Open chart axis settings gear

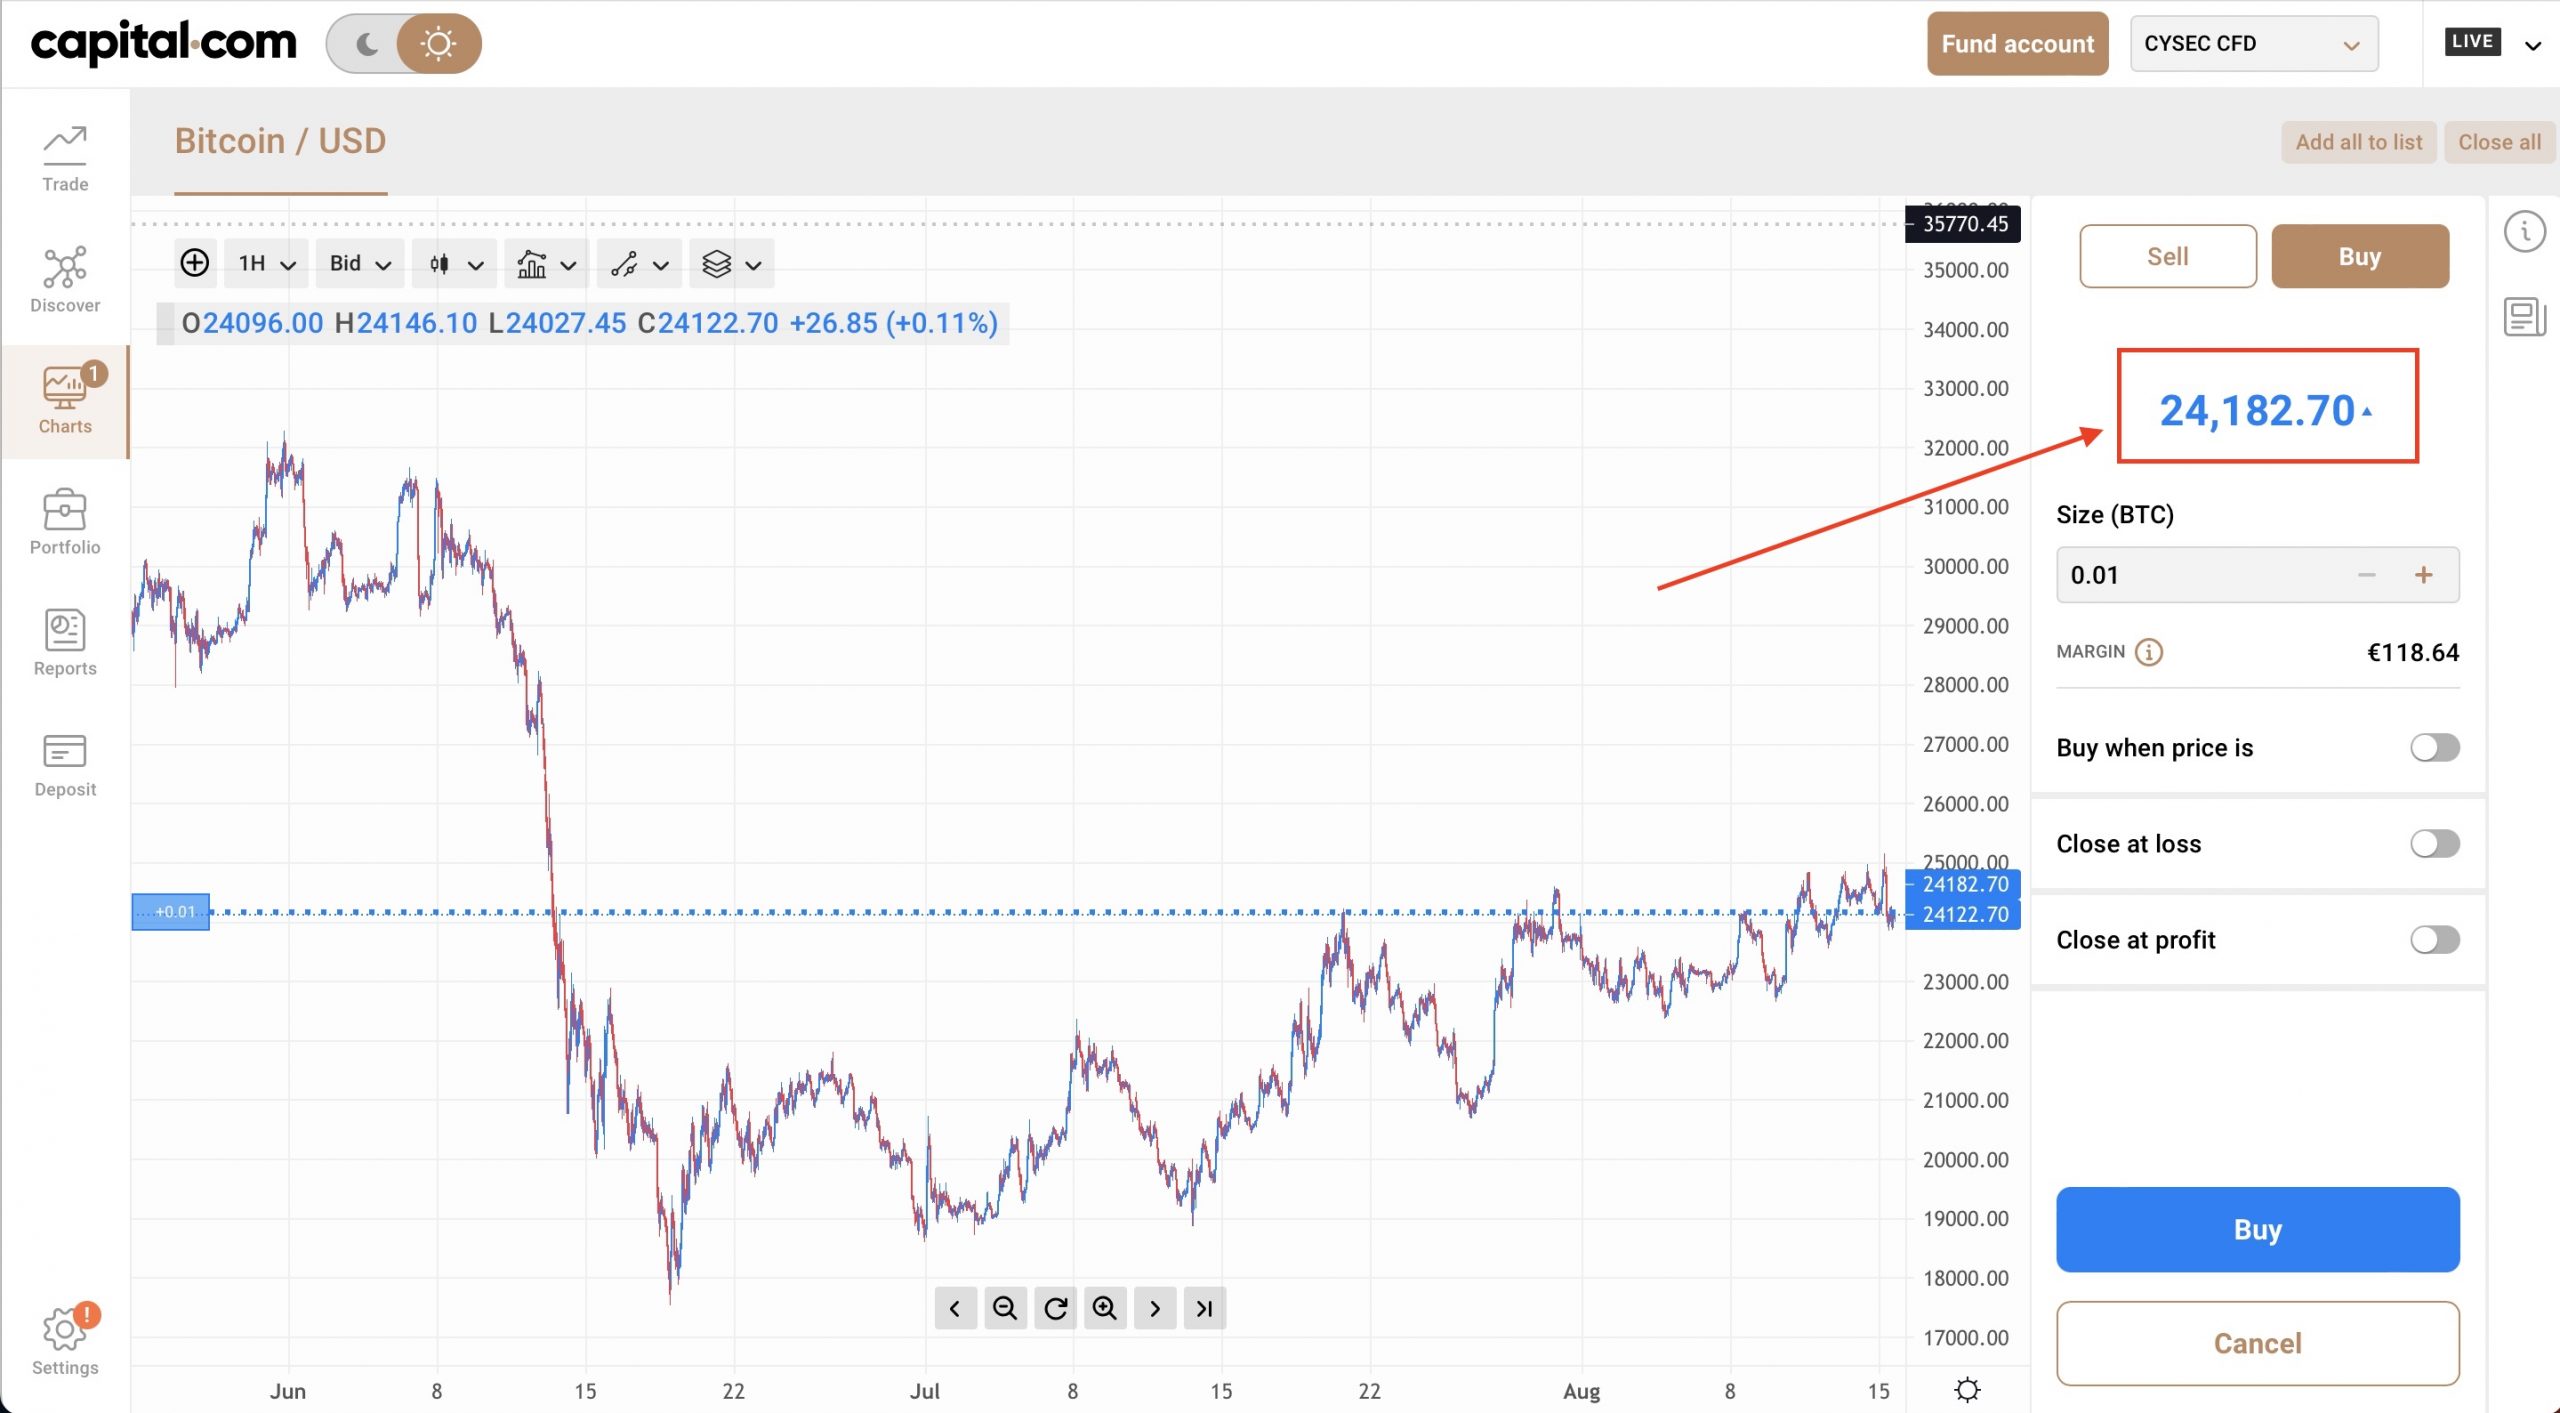pyautogui.click(x=1967, y=1390)
